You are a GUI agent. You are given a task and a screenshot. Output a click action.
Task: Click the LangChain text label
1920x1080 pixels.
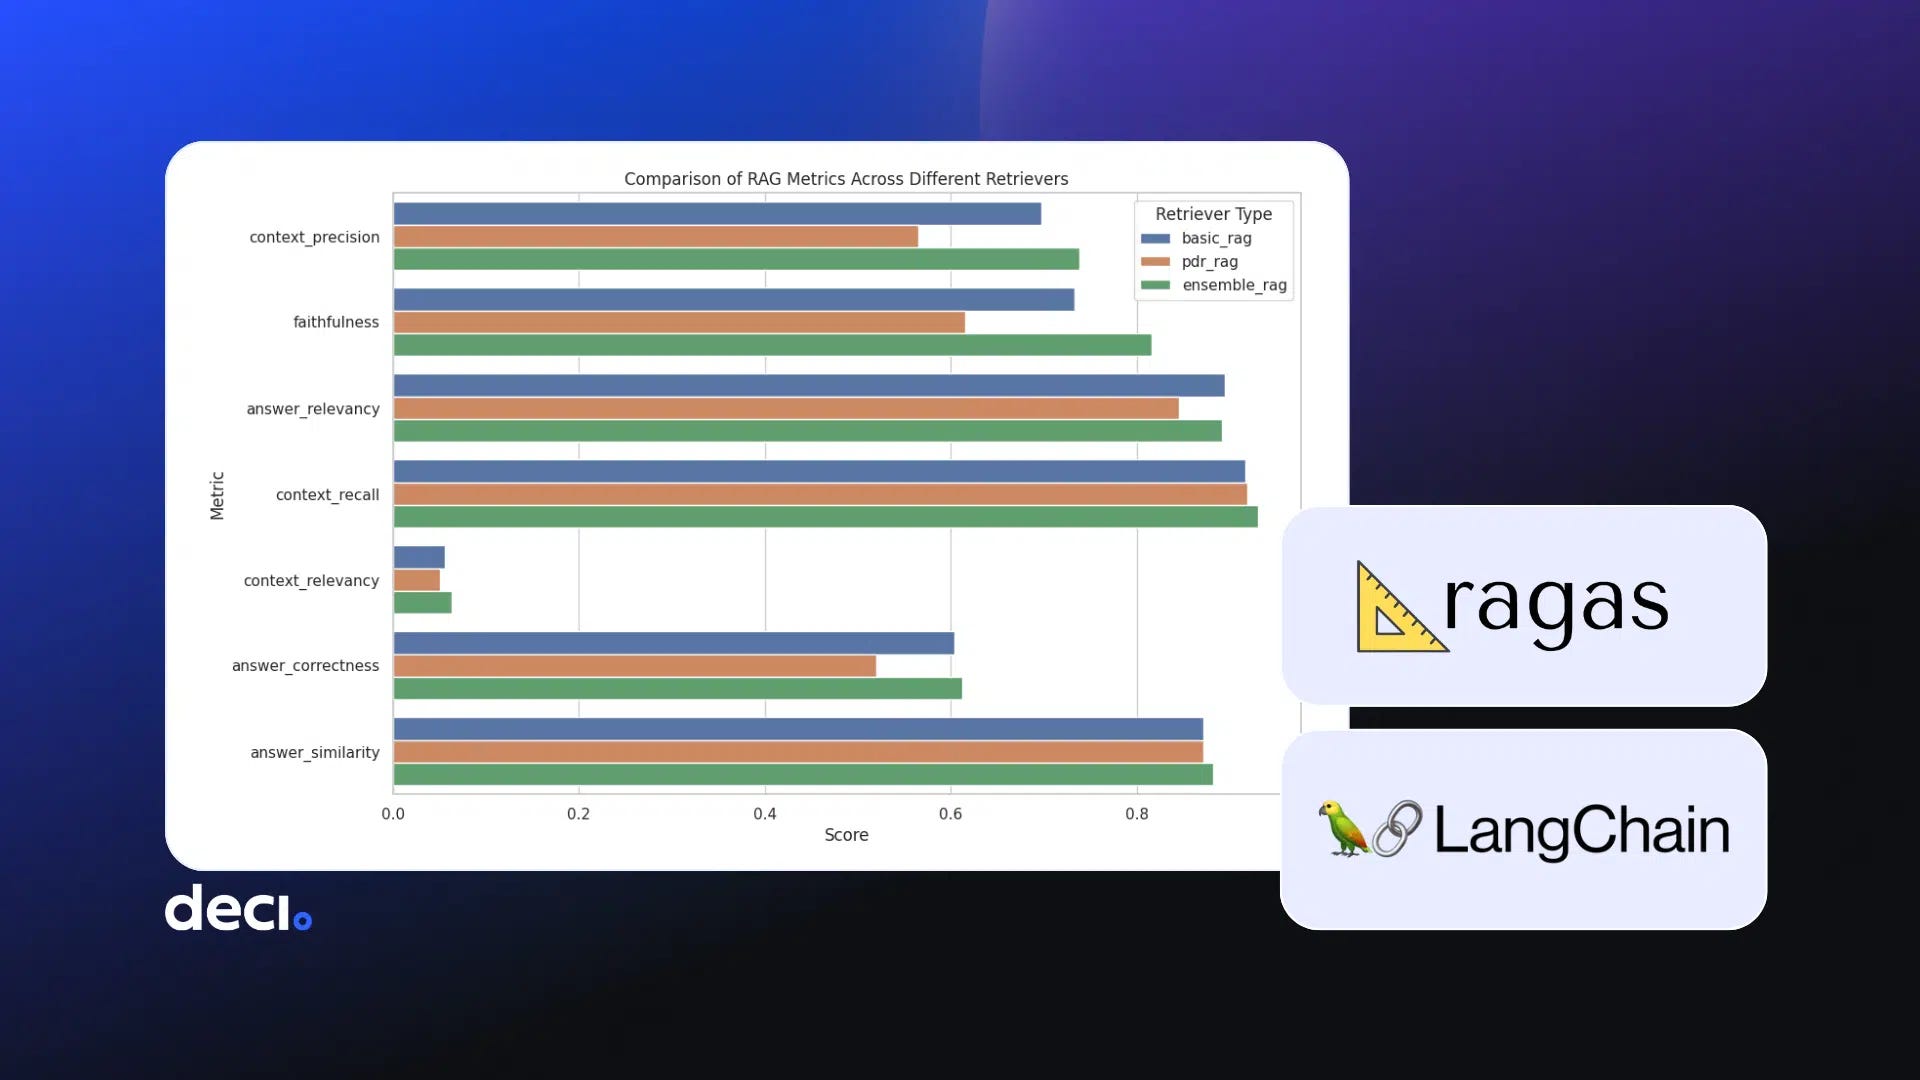(x=1581, y=830)
